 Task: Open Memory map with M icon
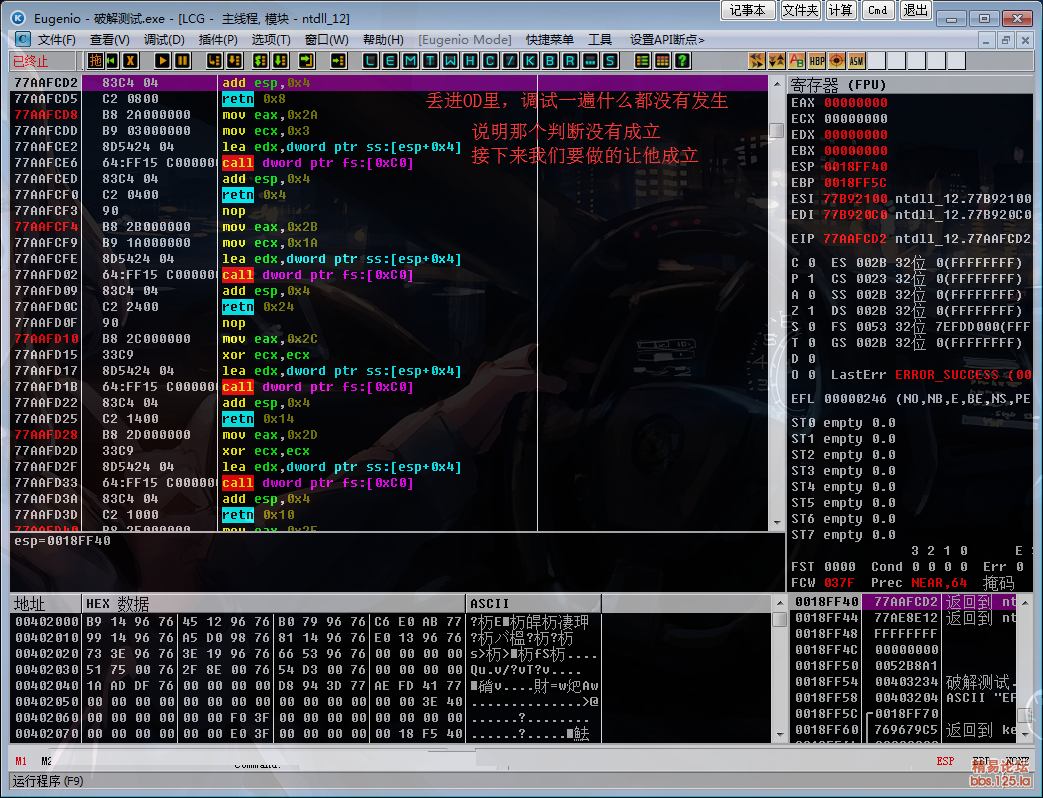[410, 61]
